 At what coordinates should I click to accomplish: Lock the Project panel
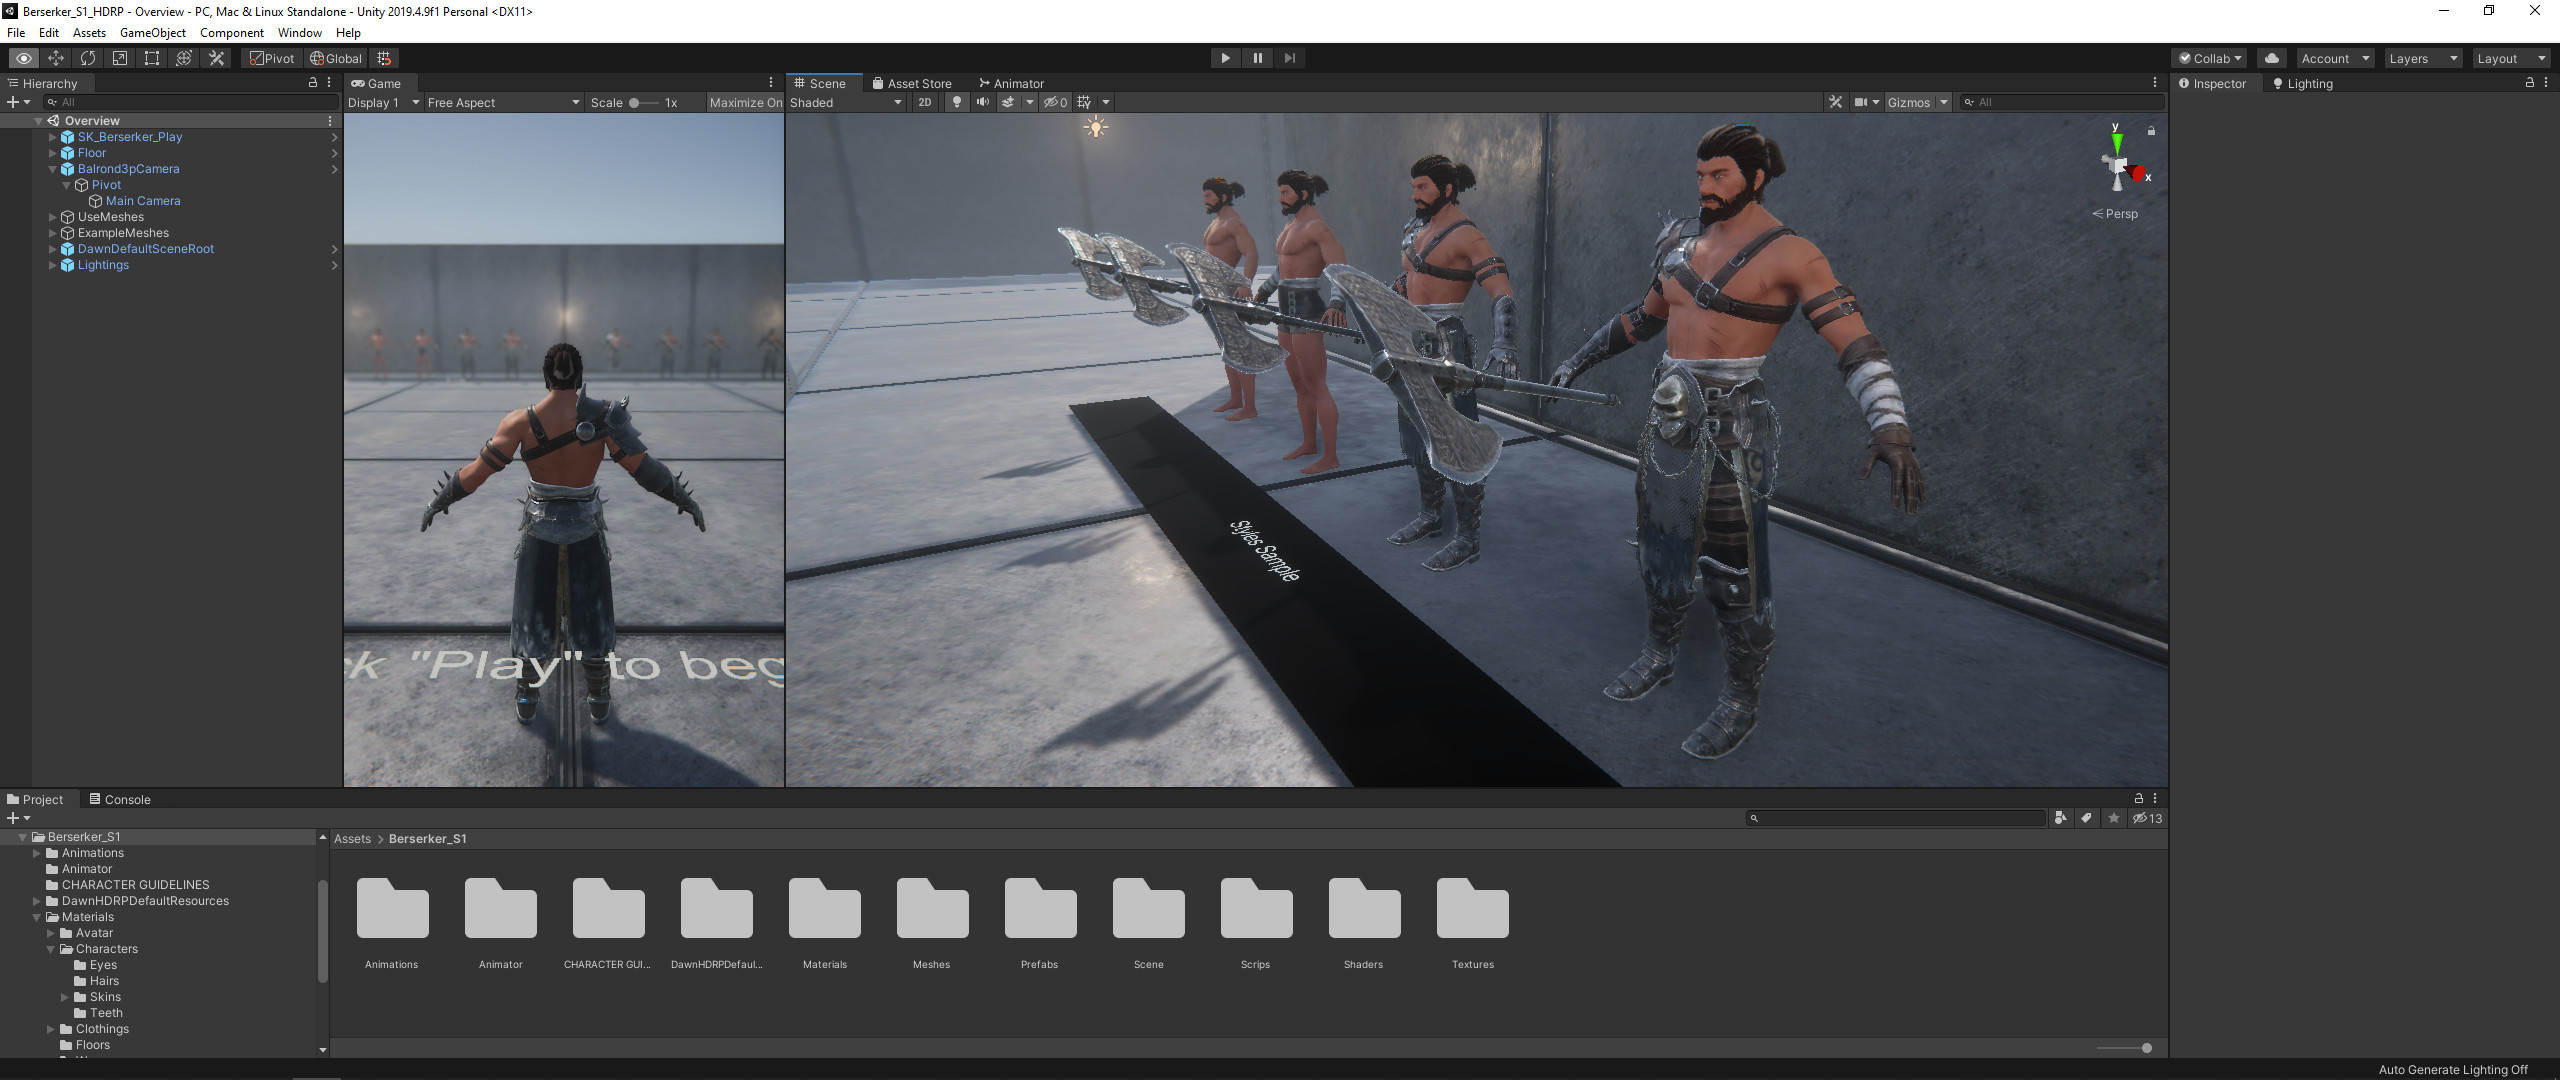(x=2139, y=798)
